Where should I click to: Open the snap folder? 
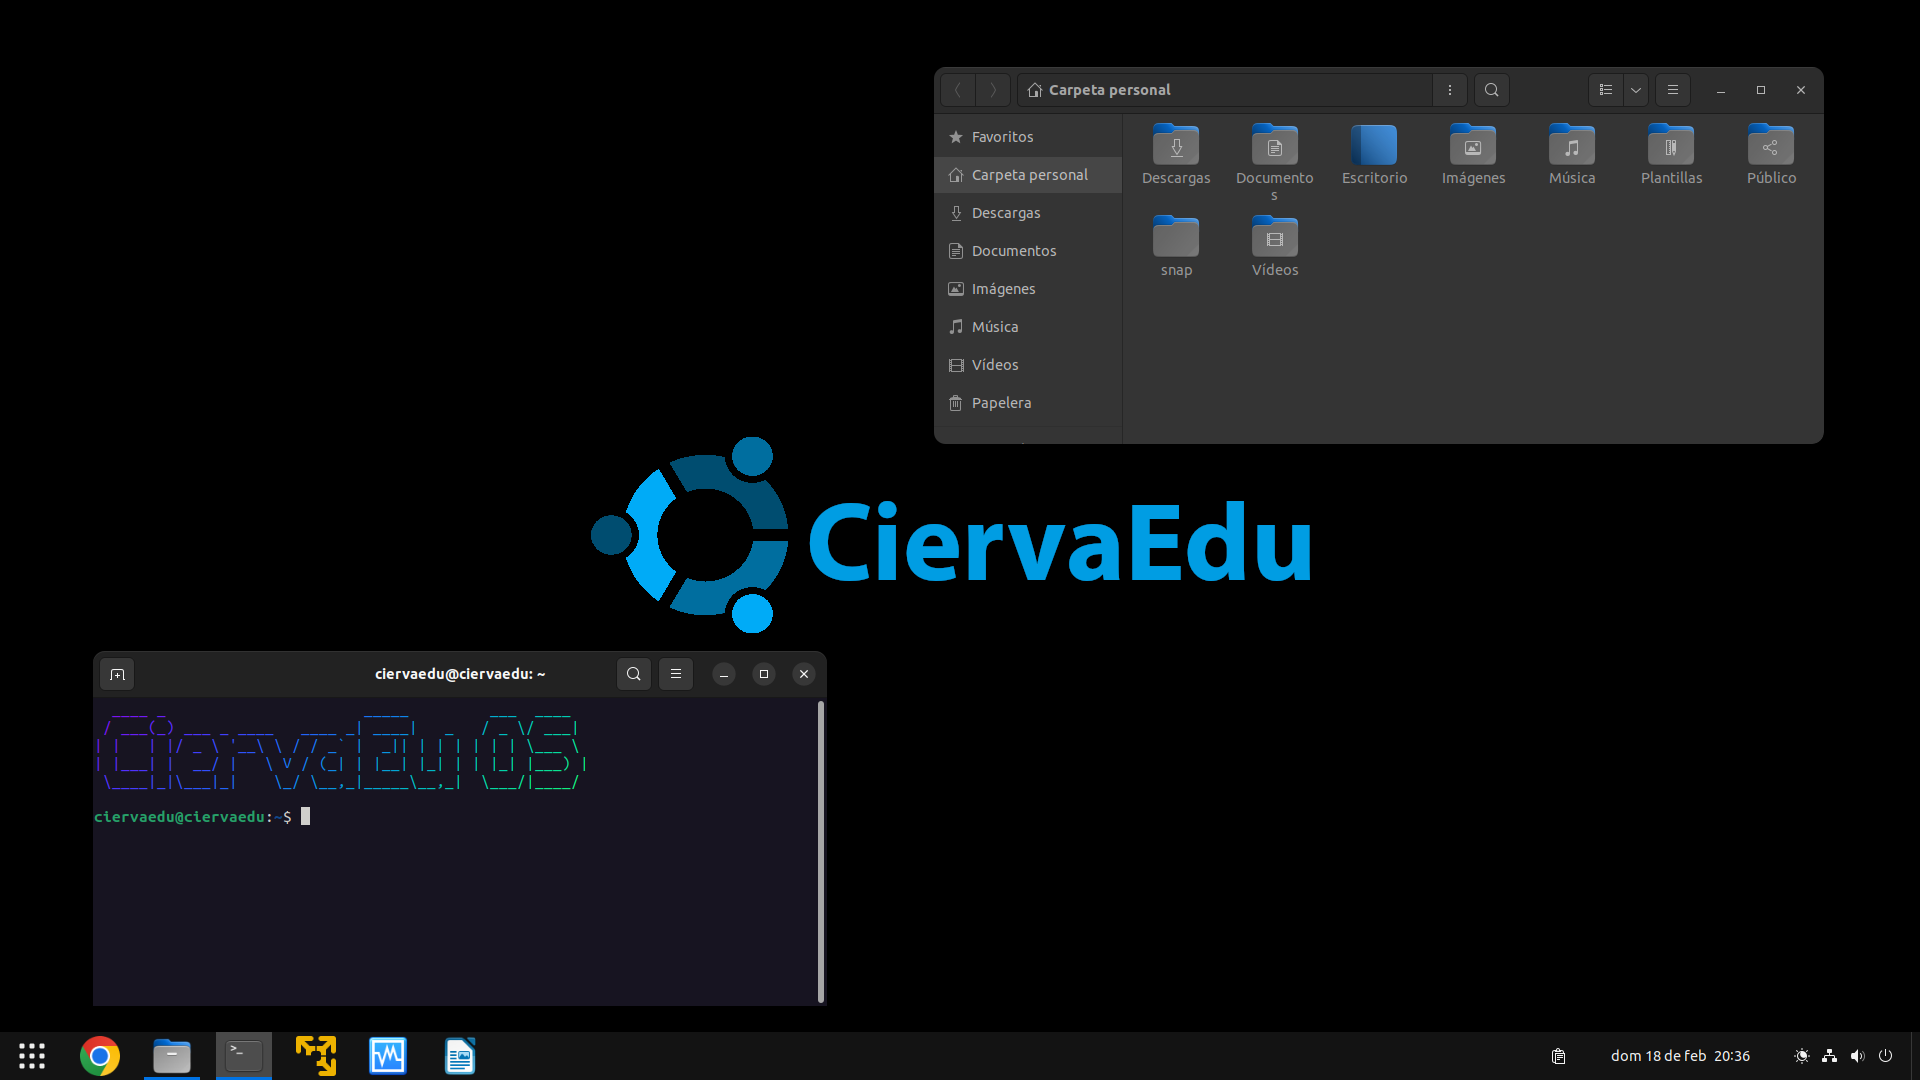click(x=1176, y=247)
